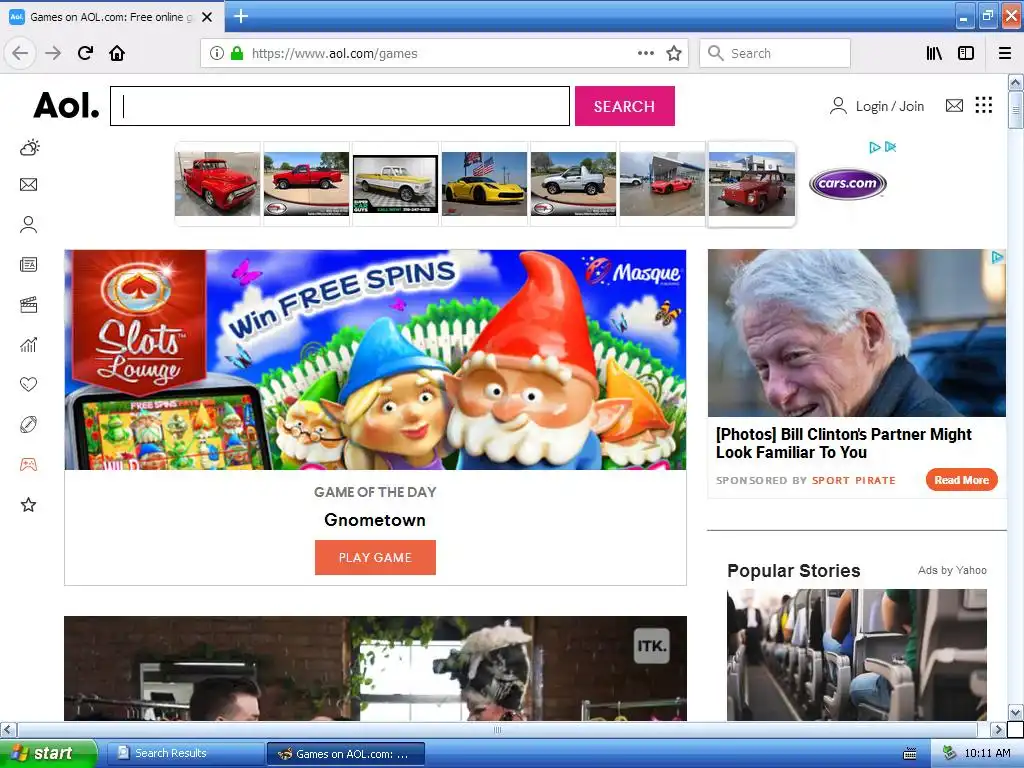Open the Lifestyle heart sidebar icon
This screenshot has width=1024, height=768.
28,385
